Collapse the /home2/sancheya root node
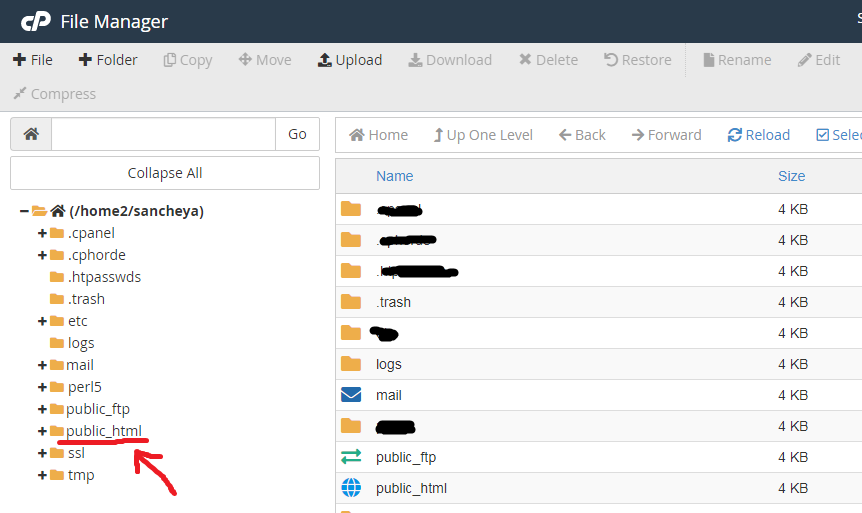Viewport: 862px width, 513px height. (24, 211)
